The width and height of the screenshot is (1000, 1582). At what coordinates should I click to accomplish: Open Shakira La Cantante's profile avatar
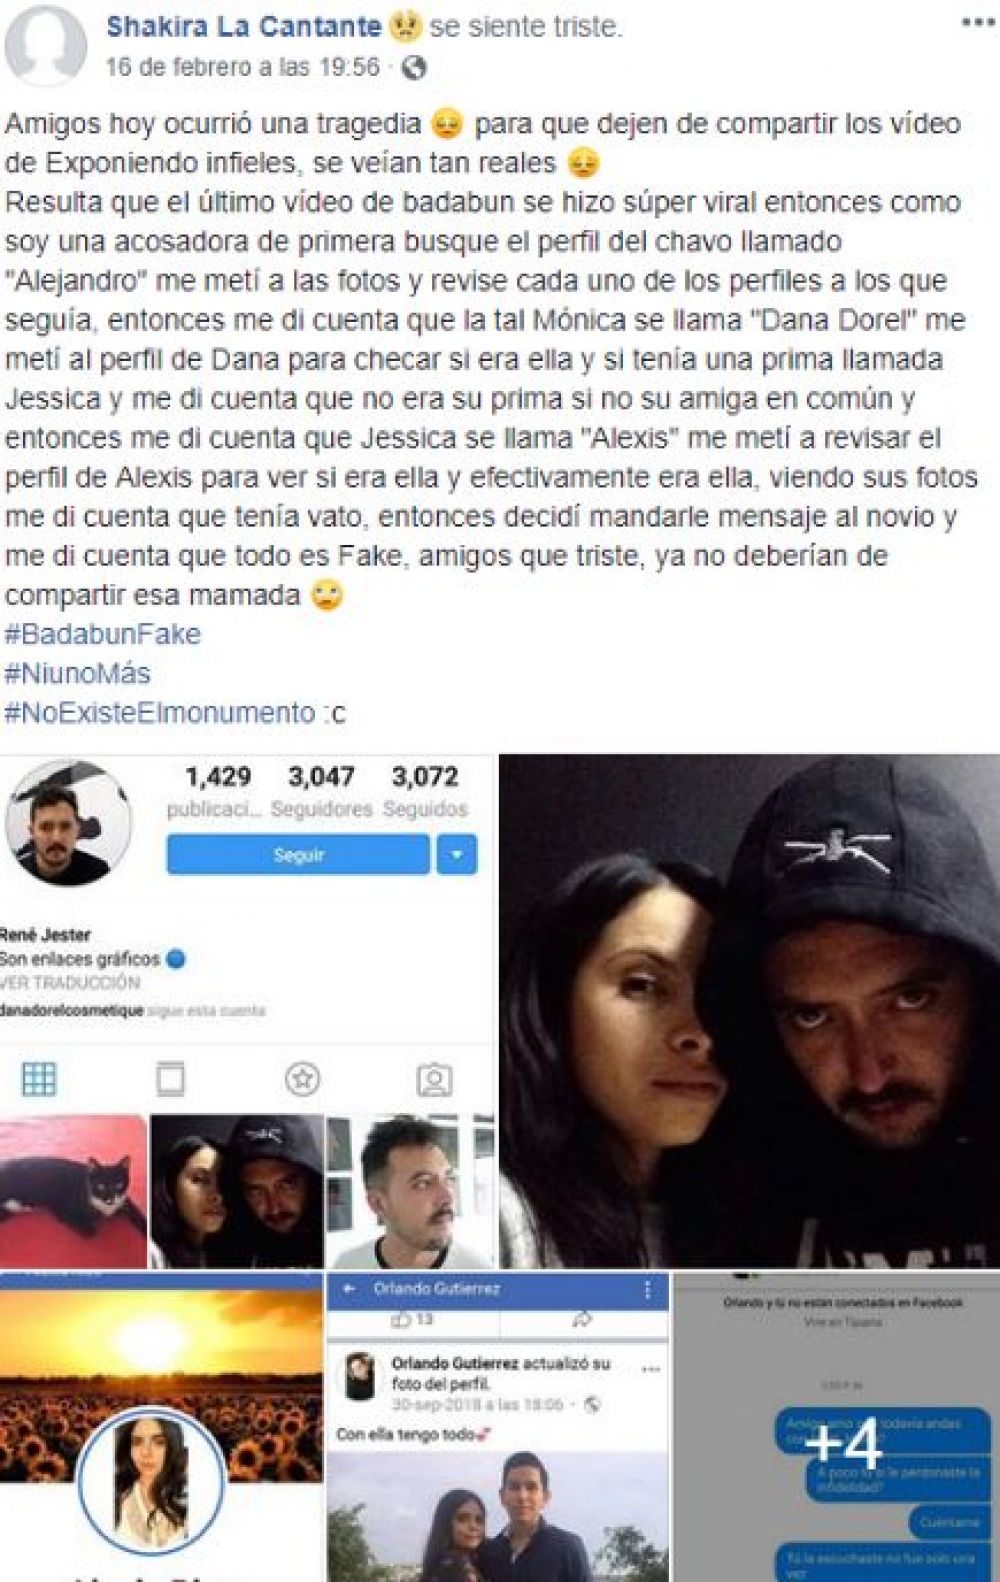click(x=45, y=46)
